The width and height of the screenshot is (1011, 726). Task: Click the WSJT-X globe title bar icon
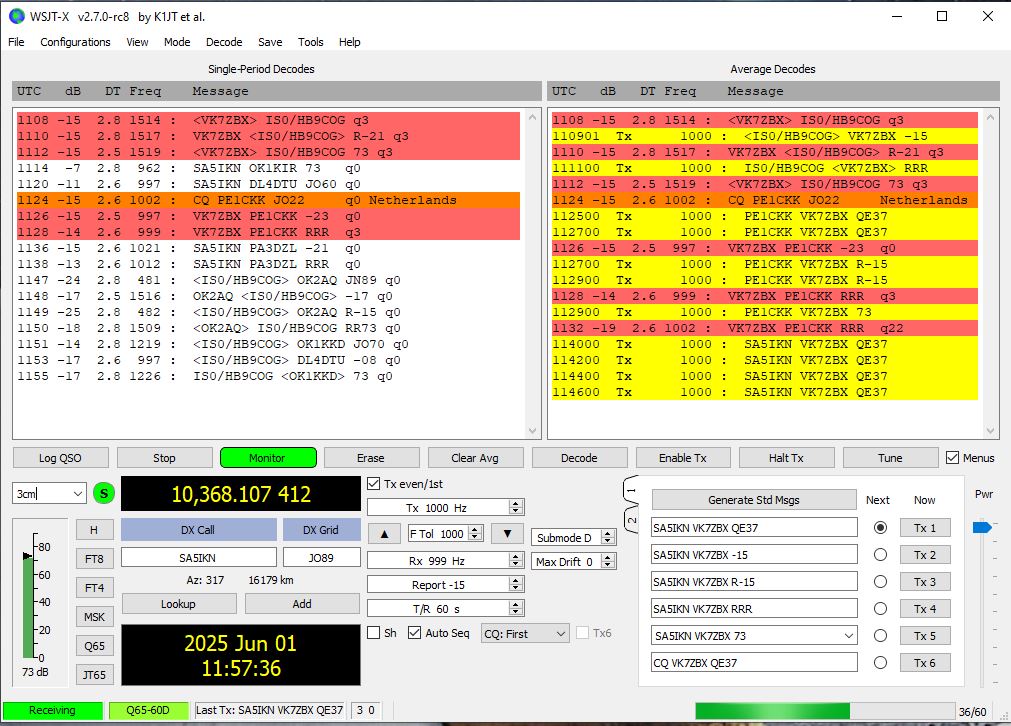(17, 16)
